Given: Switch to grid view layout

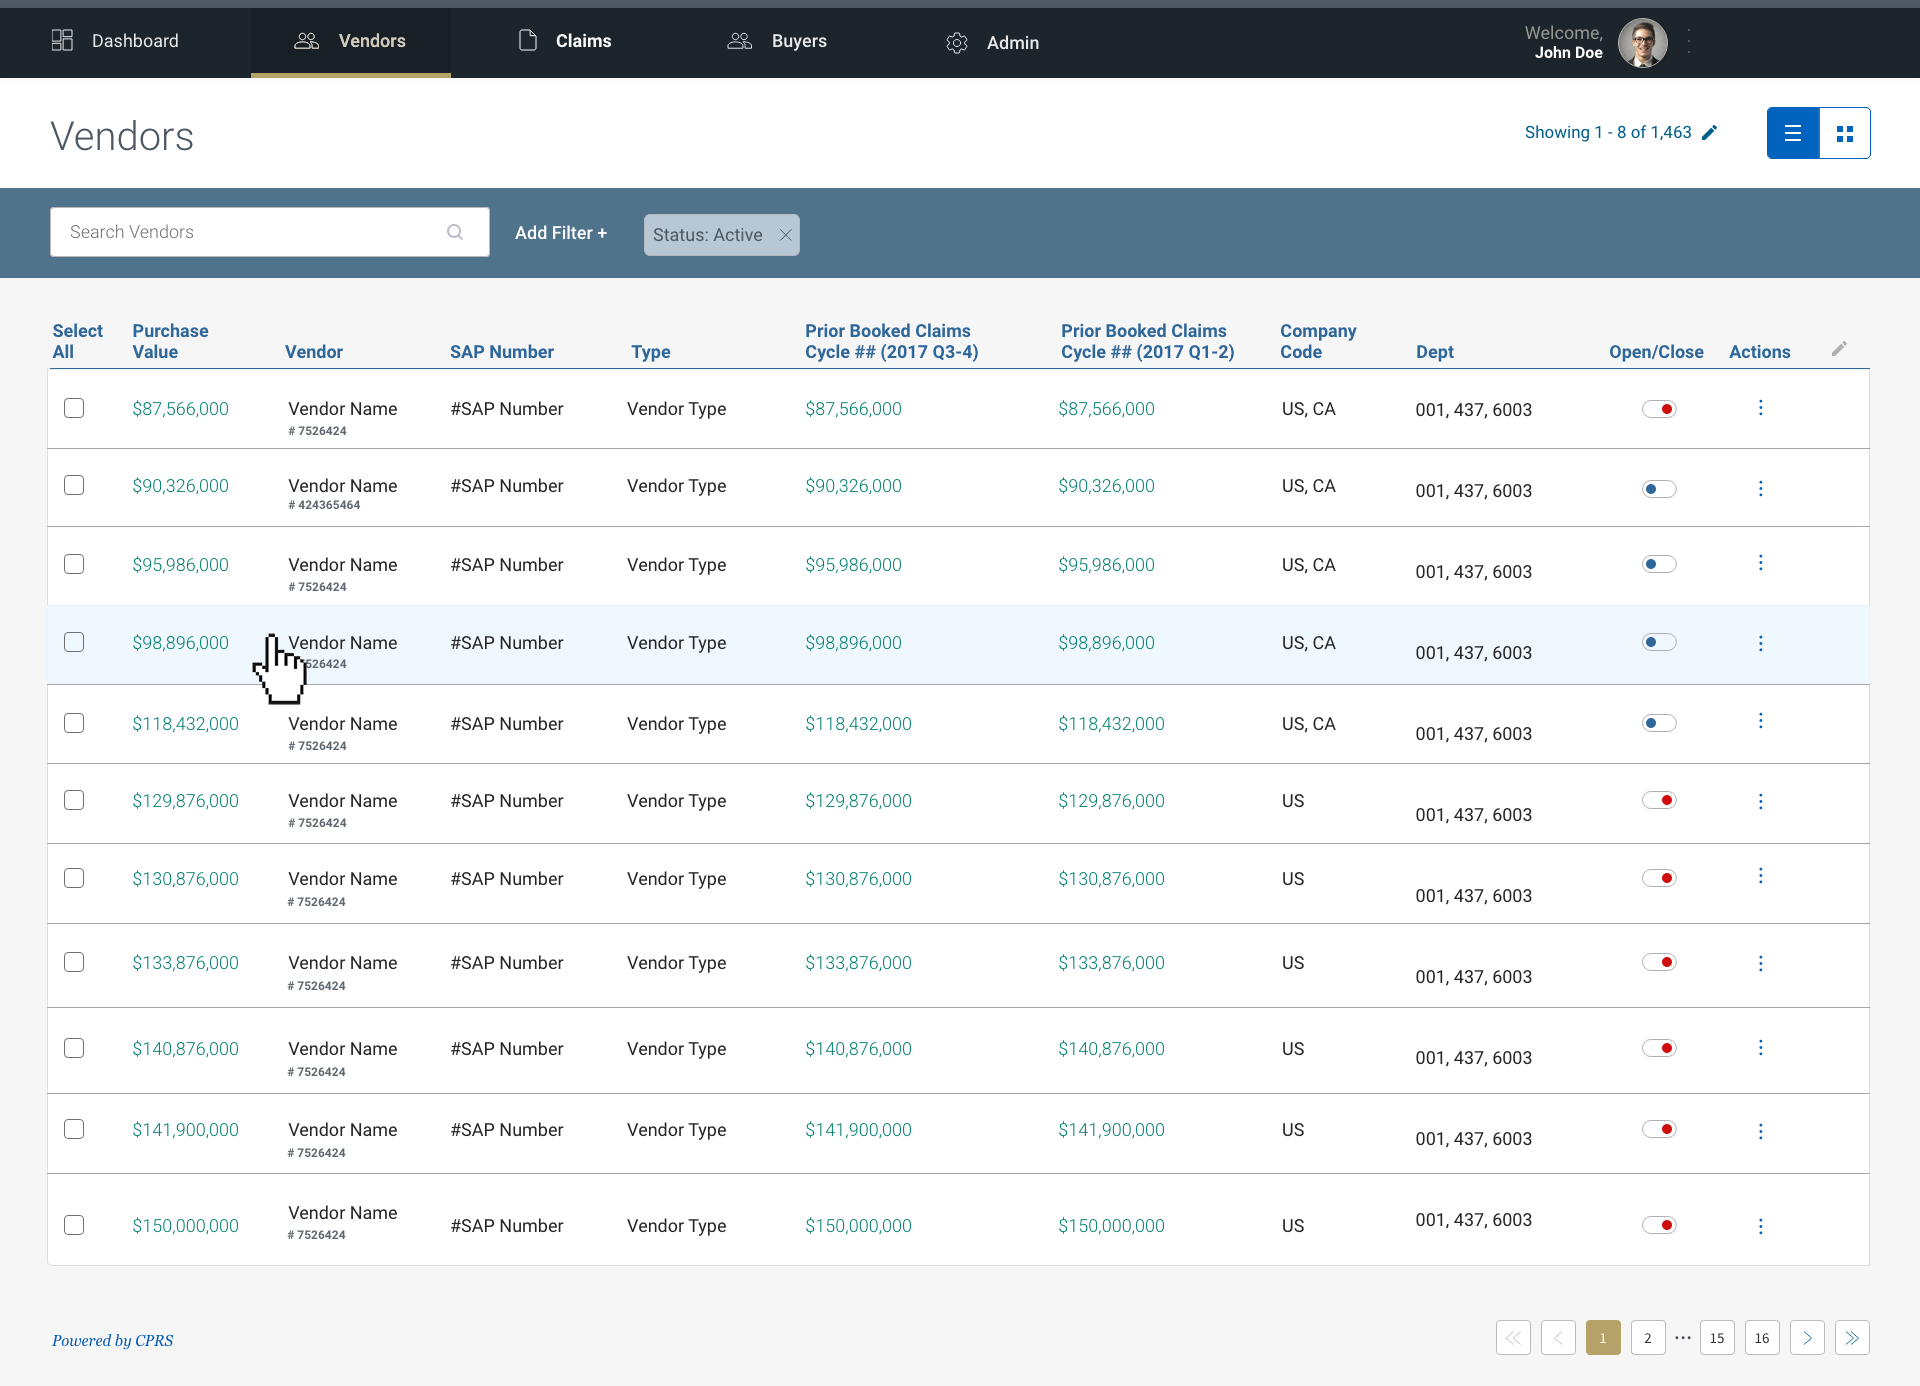Looking at the screenshot, I should click(1845, 133).
